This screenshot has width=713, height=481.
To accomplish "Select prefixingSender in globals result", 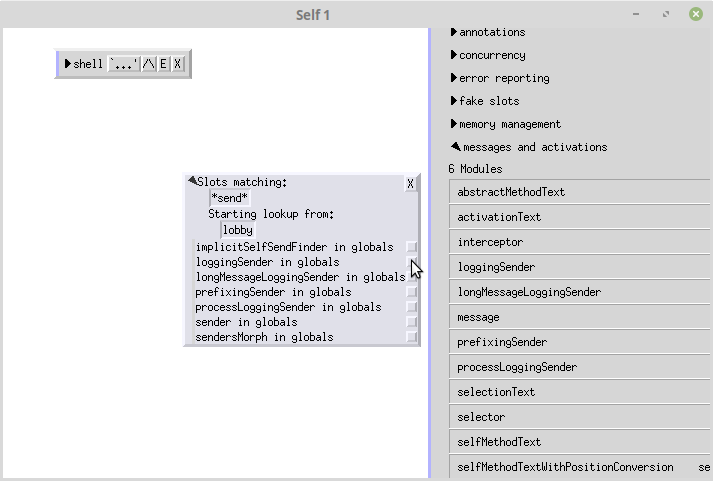I will click(273, 292).
